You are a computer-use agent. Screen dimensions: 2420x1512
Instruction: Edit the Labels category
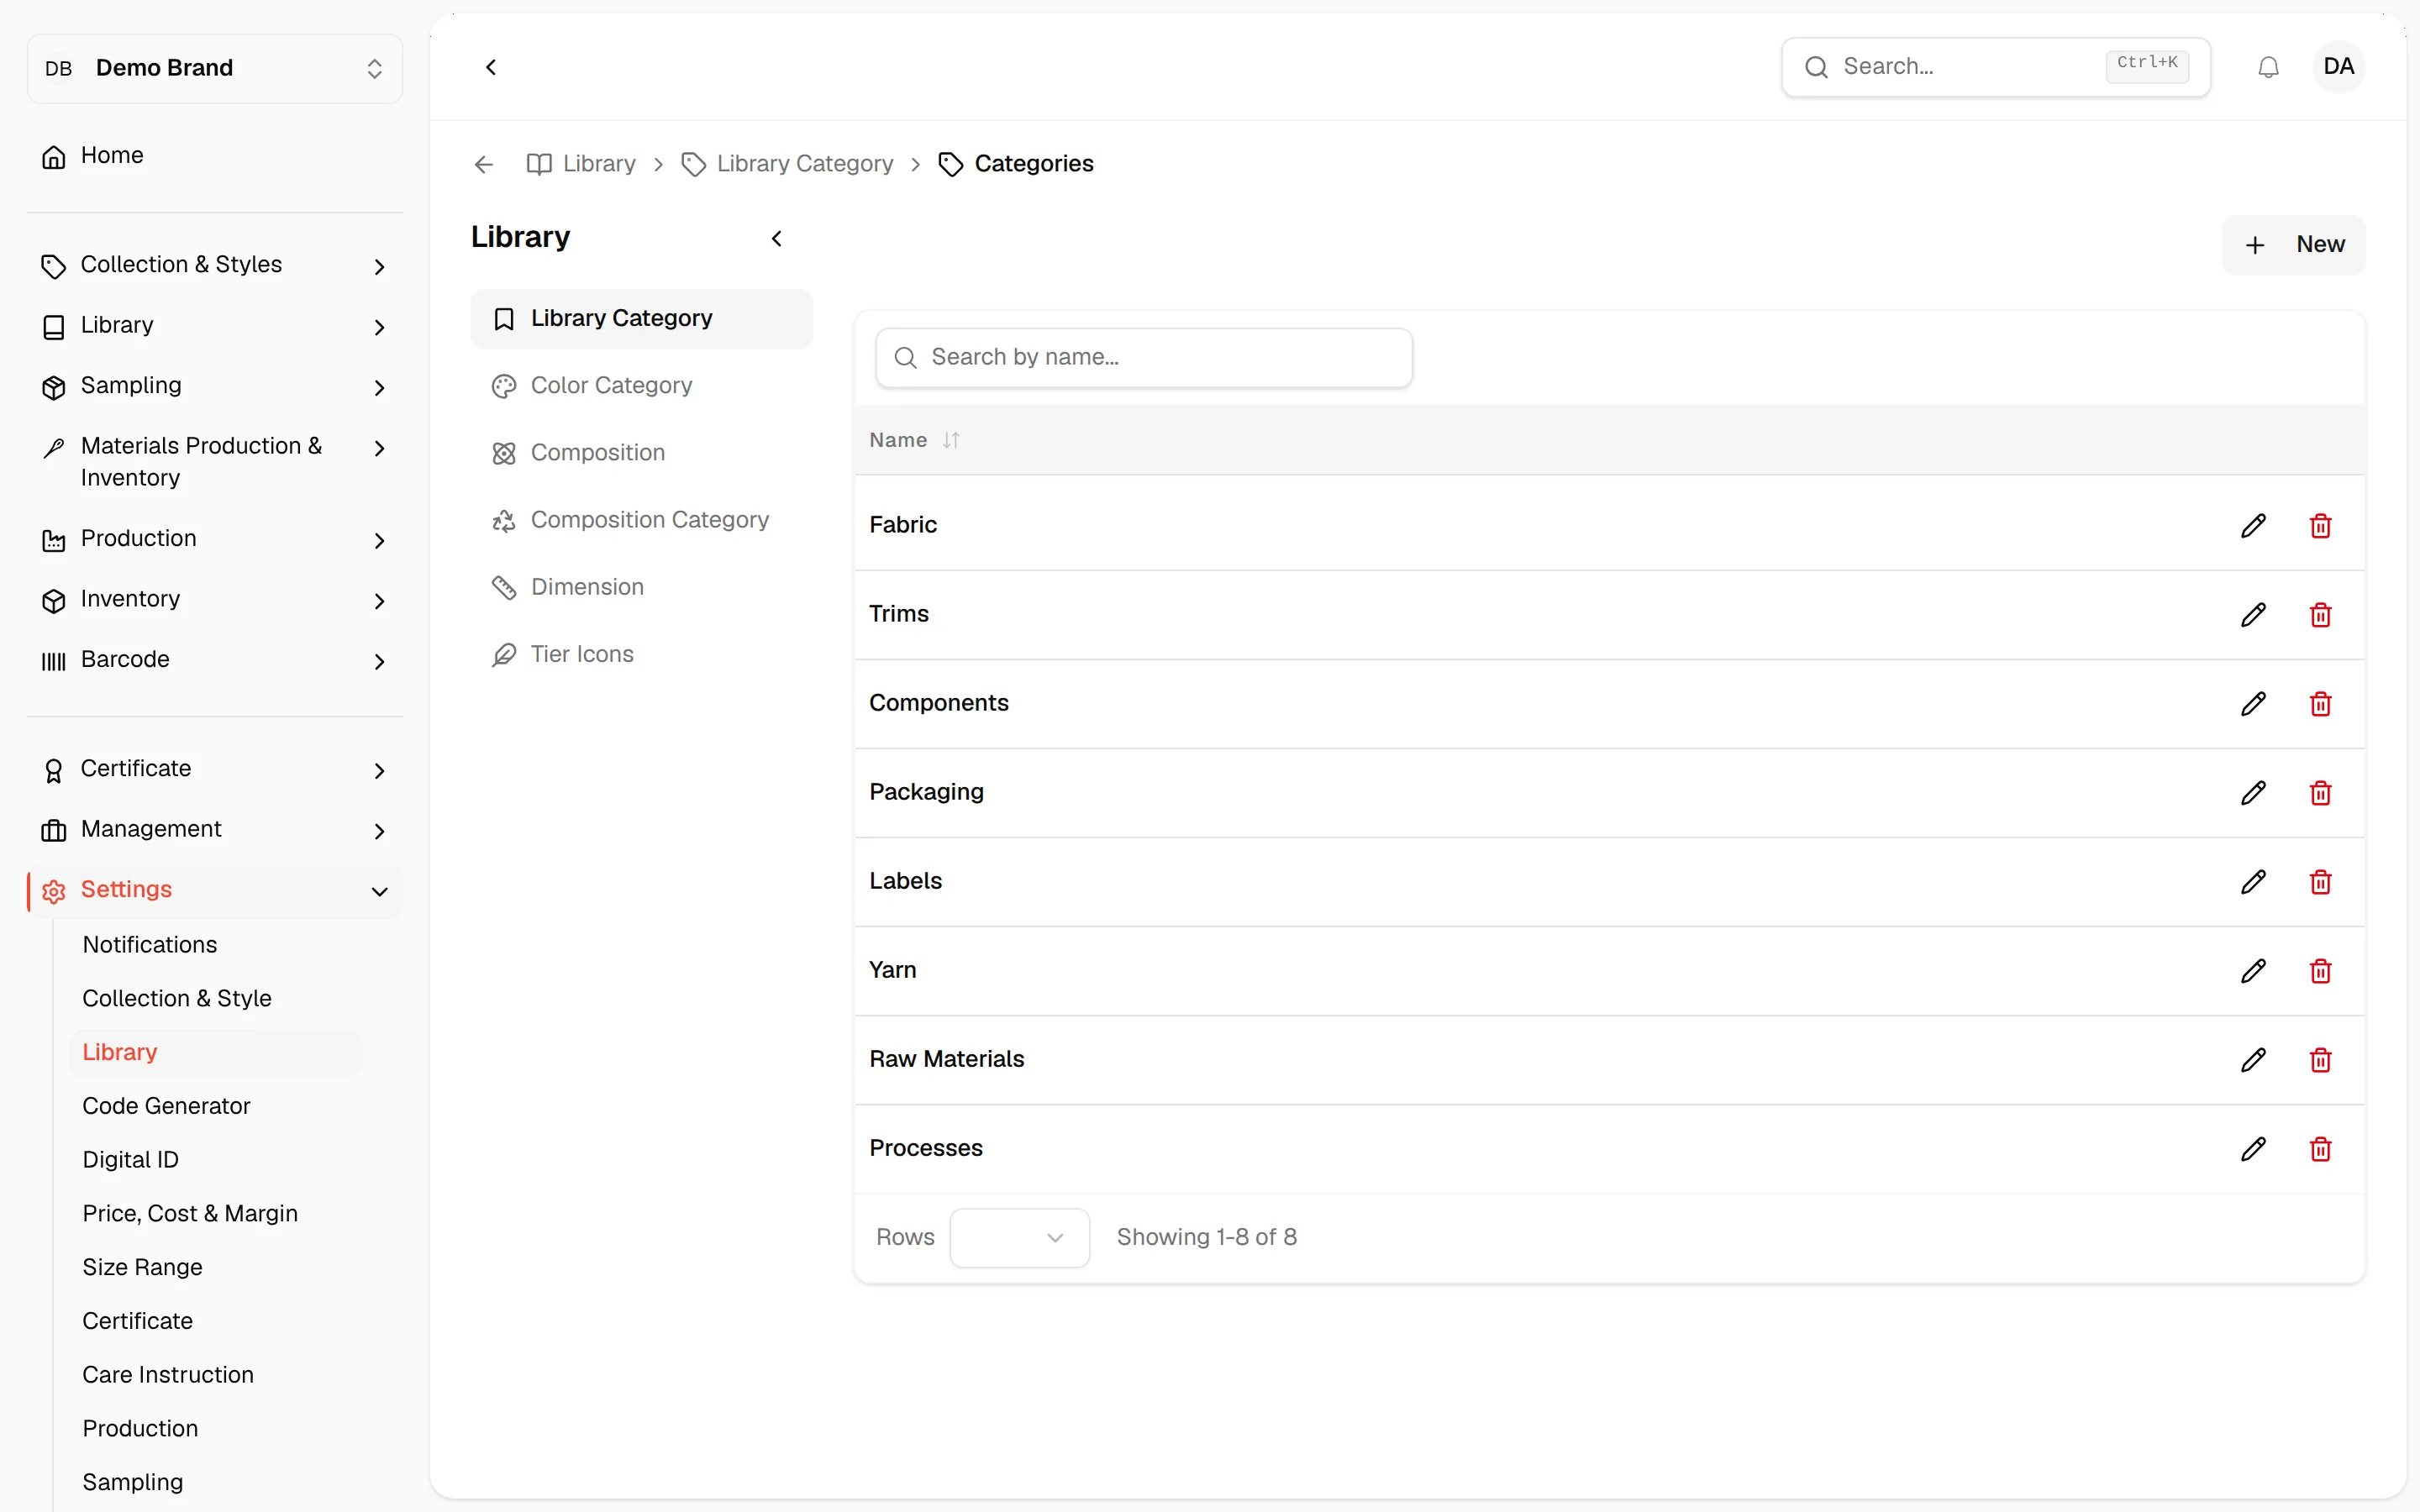tap(2253, 881)
